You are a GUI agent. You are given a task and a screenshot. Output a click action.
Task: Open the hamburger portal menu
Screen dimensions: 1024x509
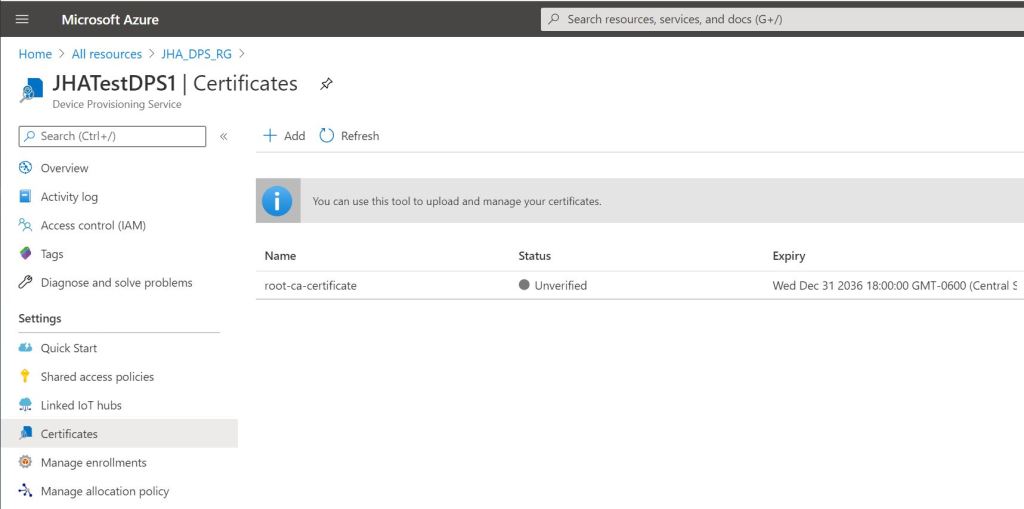pos(22,19)
